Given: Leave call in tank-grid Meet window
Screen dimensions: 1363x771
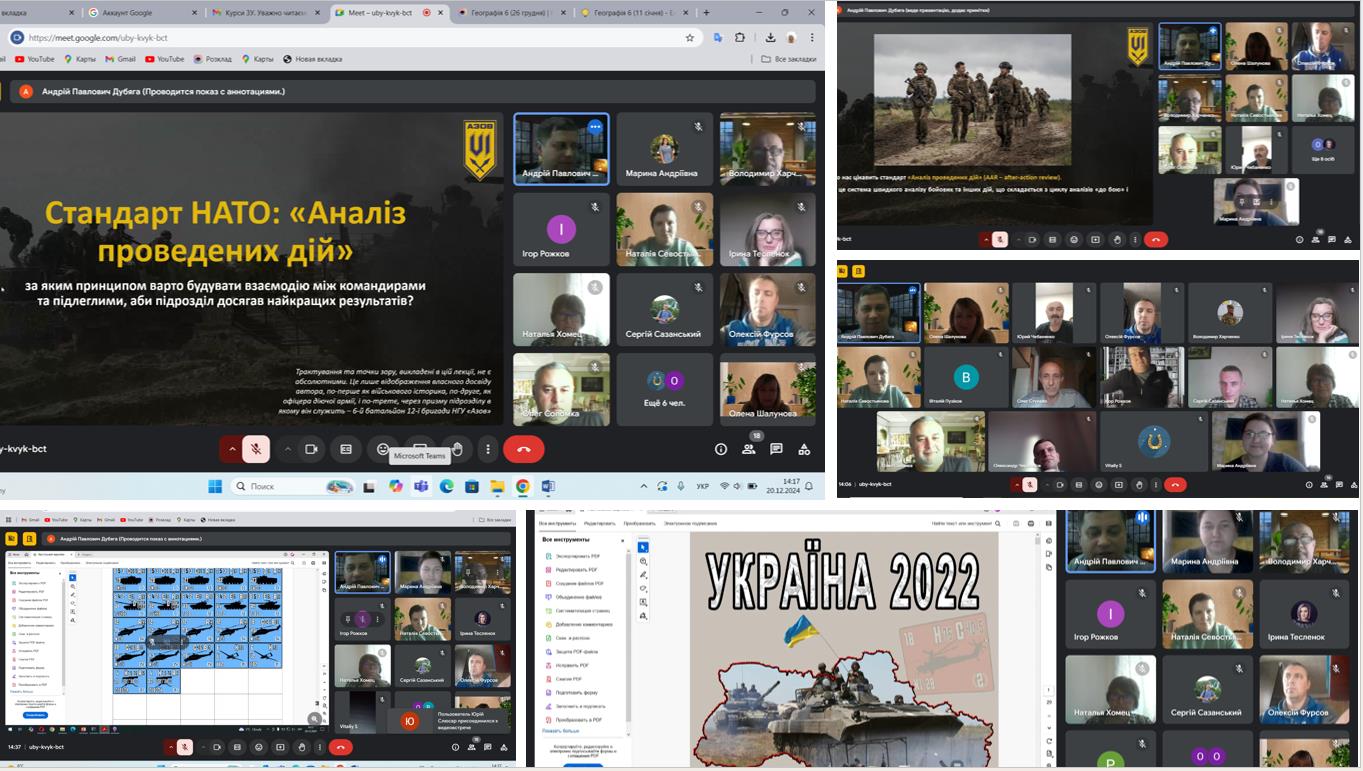Looking at the screenshot, I should (x=341, y=747).
